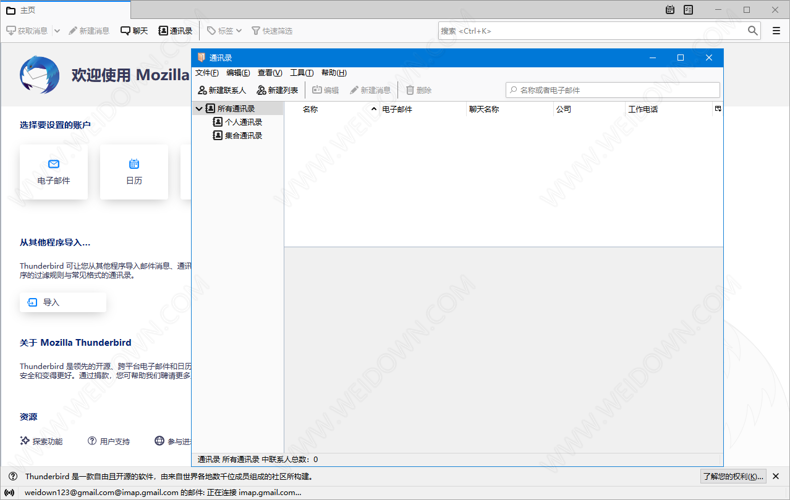Collapse the 所有通讯录 tree node
790x500 pixels.
200,109
